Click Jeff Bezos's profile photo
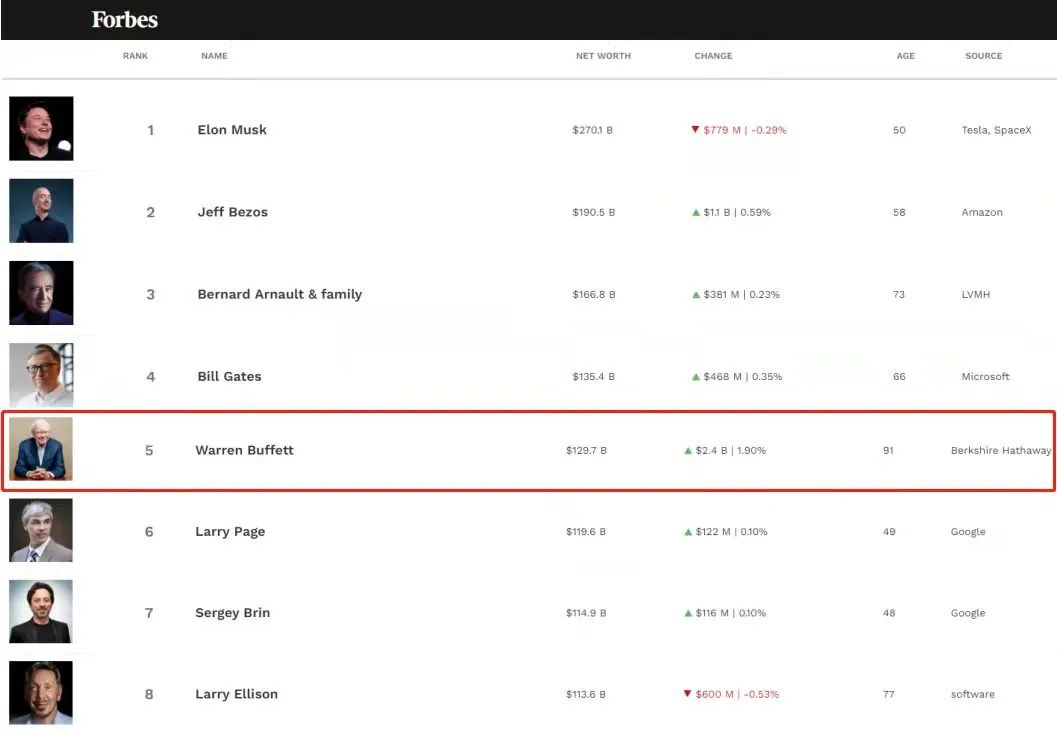 tap(41, 211)
